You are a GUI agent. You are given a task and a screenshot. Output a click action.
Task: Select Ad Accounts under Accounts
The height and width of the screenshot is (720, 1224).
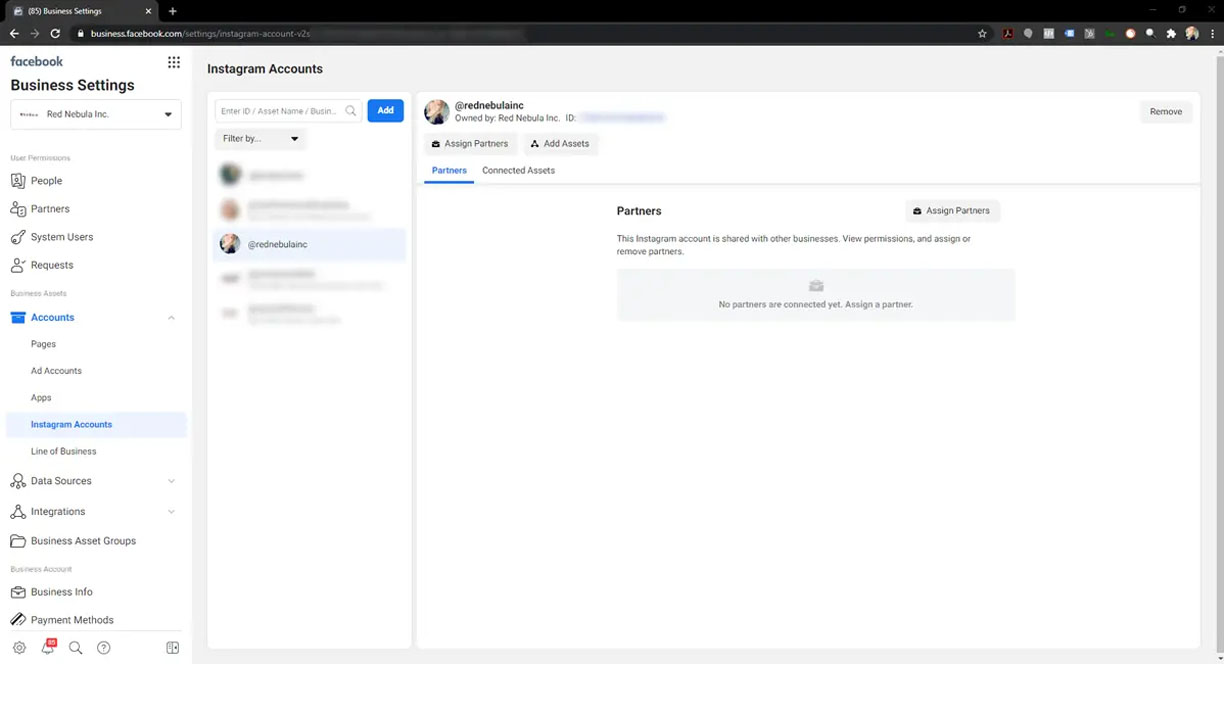pos(56,371)
